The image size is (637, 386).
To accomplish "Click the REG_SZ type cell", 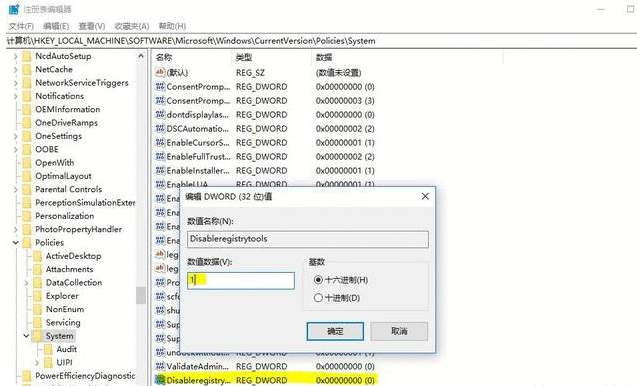I will point(250,73).
